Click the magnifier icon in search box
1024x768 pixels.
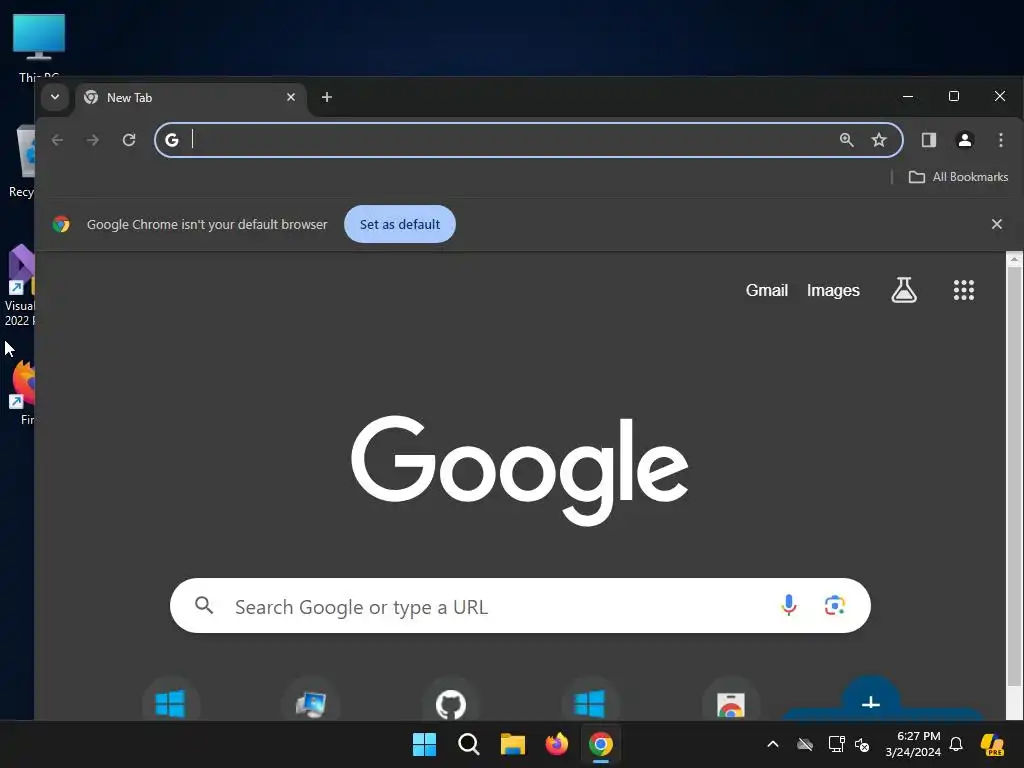point(204,605)
